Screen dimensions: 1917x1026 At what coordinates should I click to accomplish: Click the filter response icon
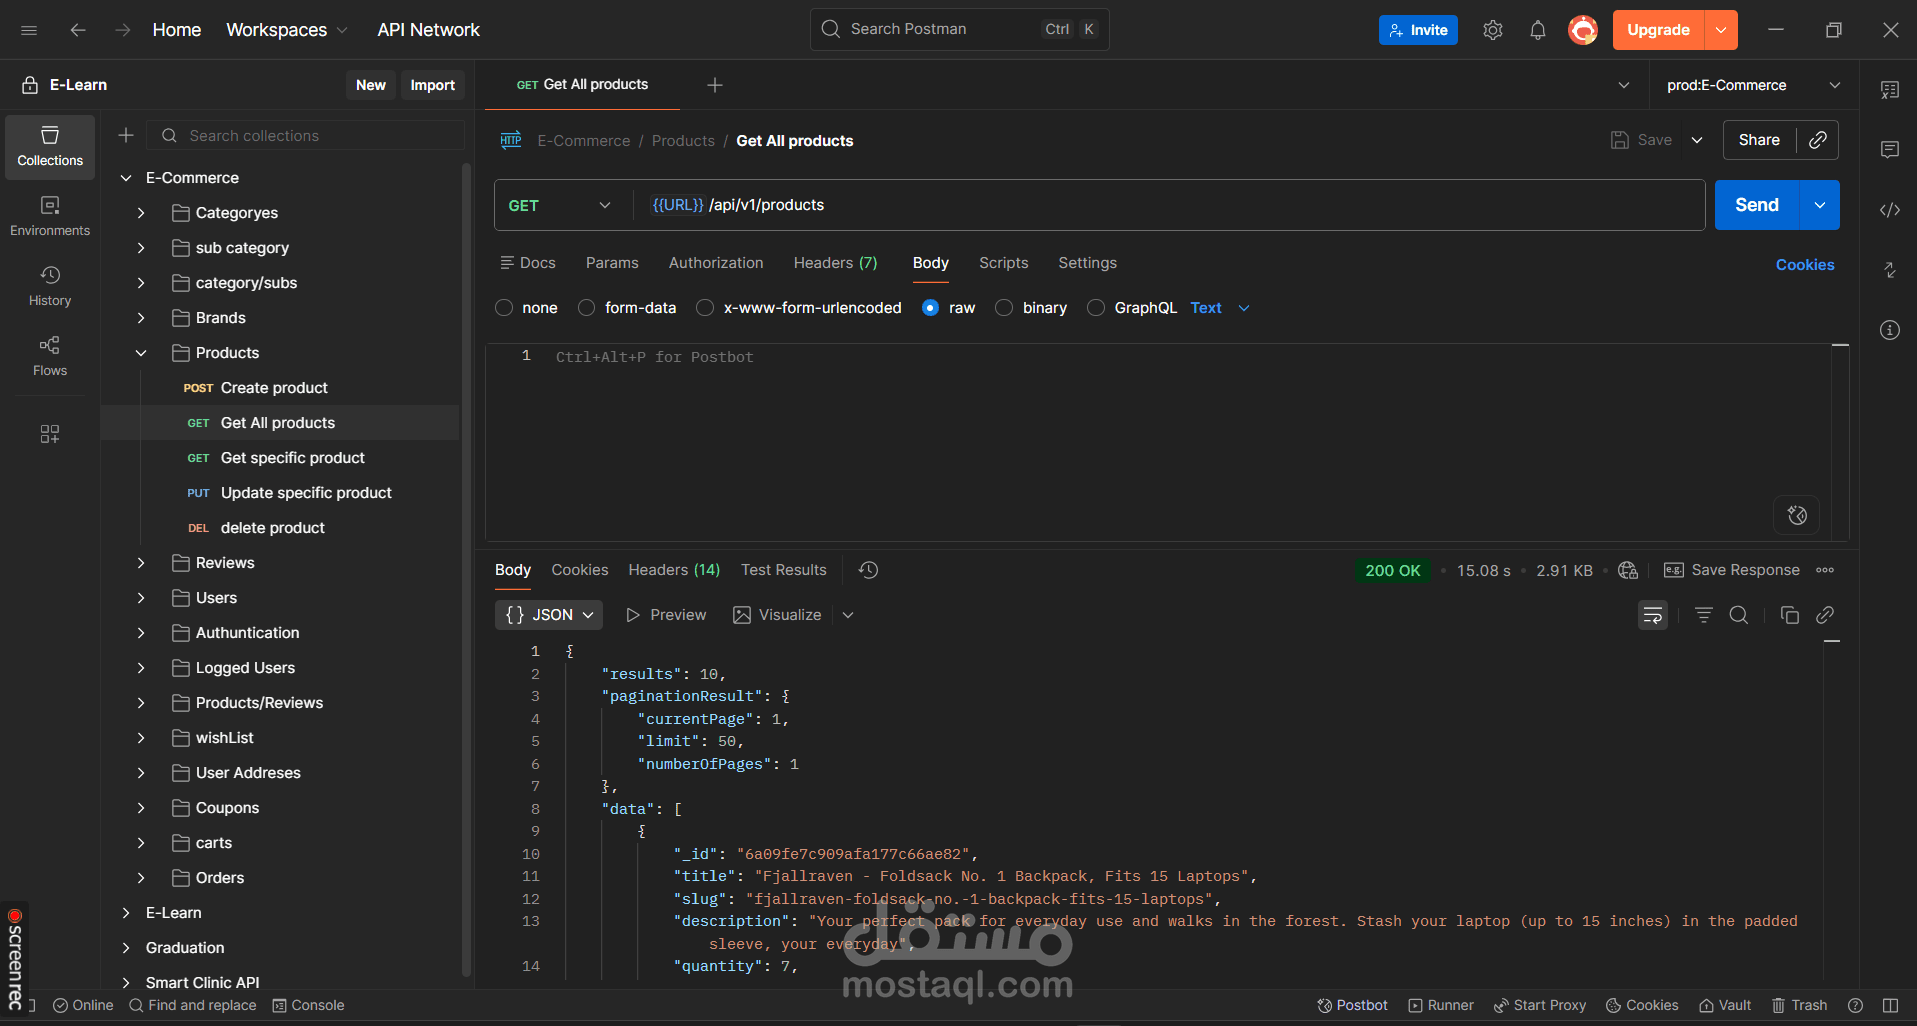pos(1704,615)
